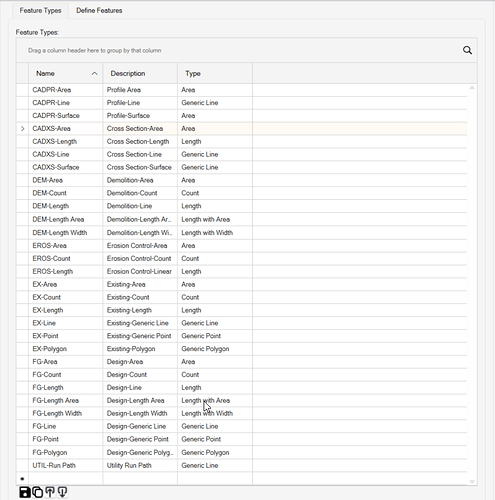Click the empty new-row Name cell

(x=66, y=479)
